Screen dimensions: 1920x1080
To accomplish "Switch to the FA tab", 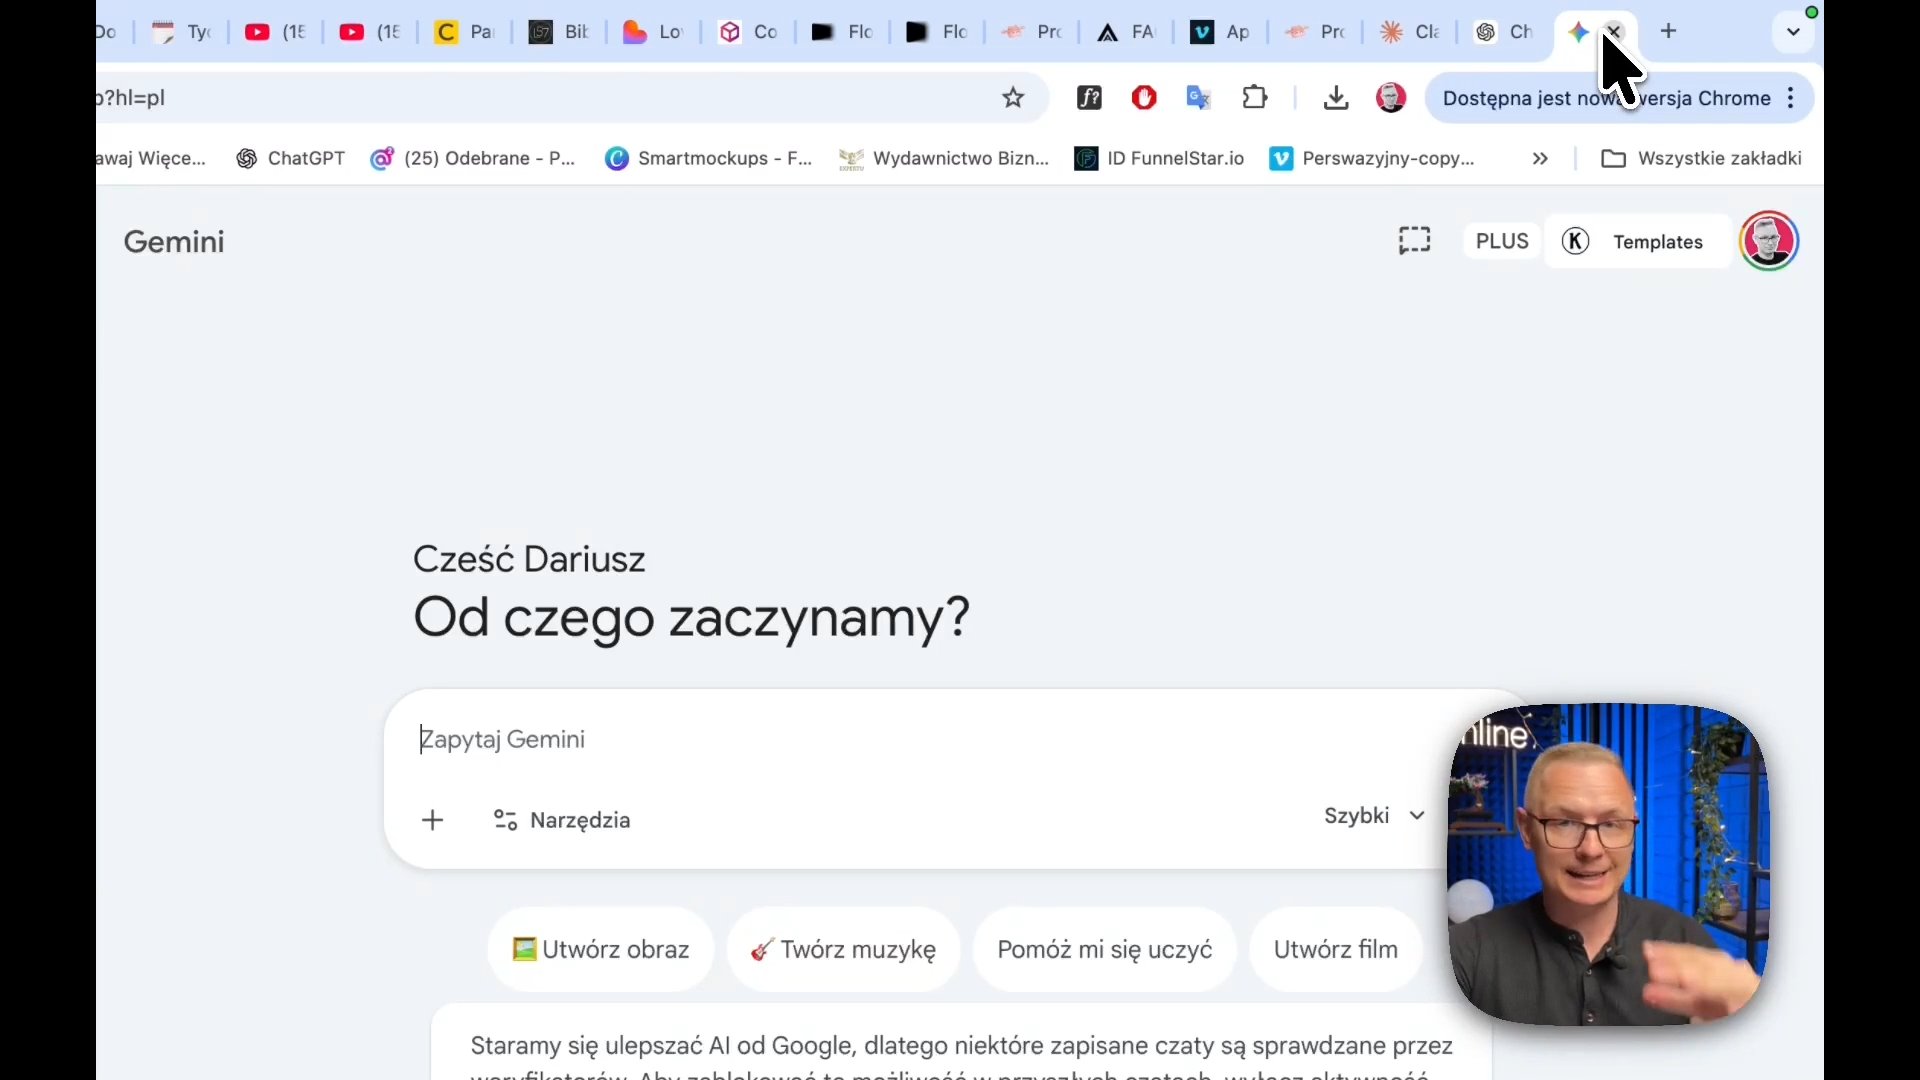I will pyautogui.click(x=1126, y=32).
